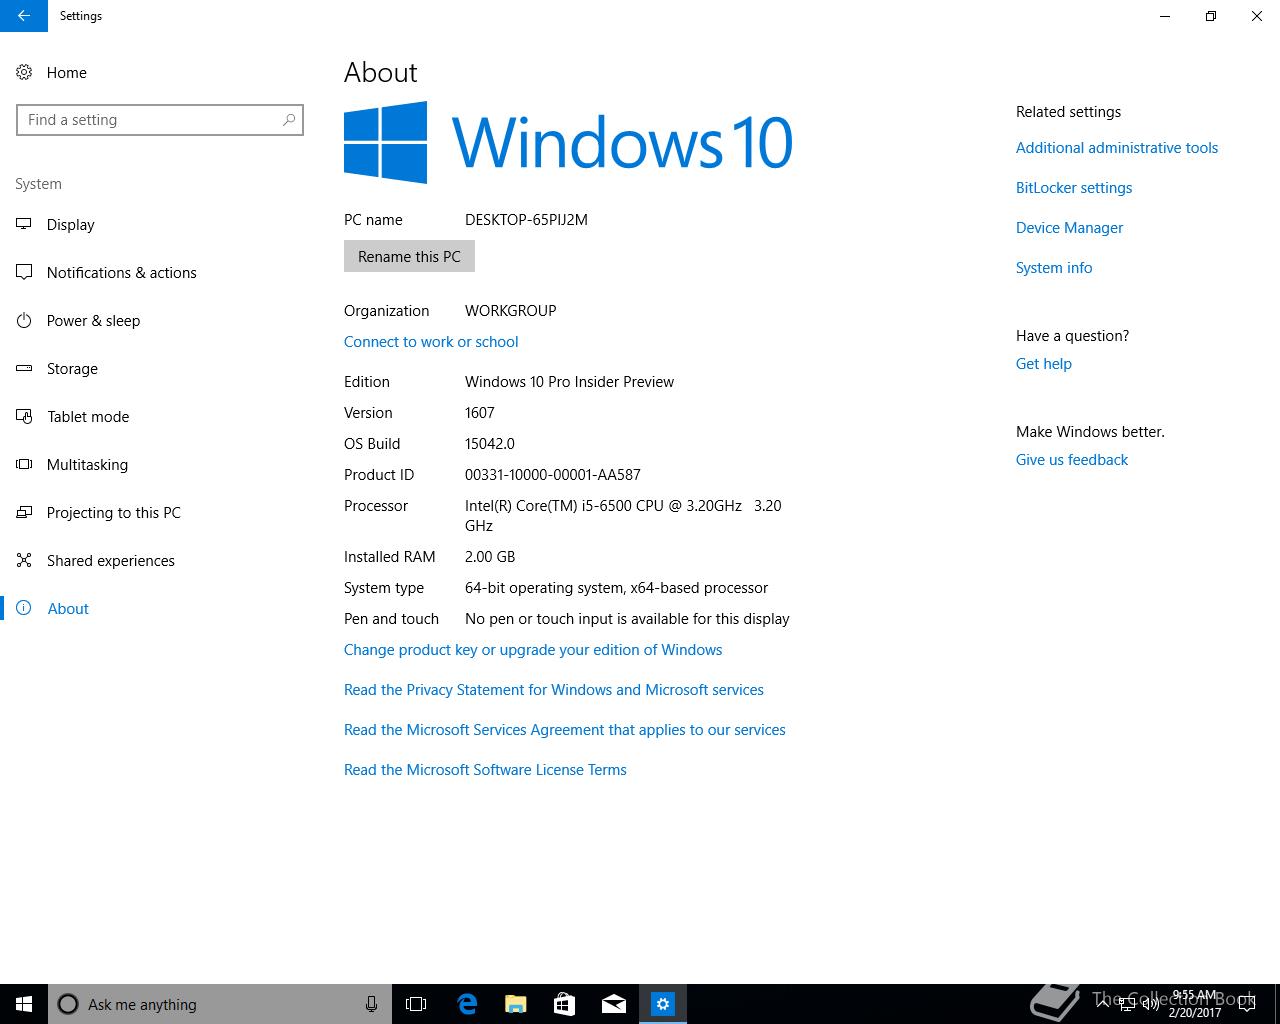Screen dimensions: 1280x1024
Task: Open Device Manager link
Action: tap(1069, 228)
